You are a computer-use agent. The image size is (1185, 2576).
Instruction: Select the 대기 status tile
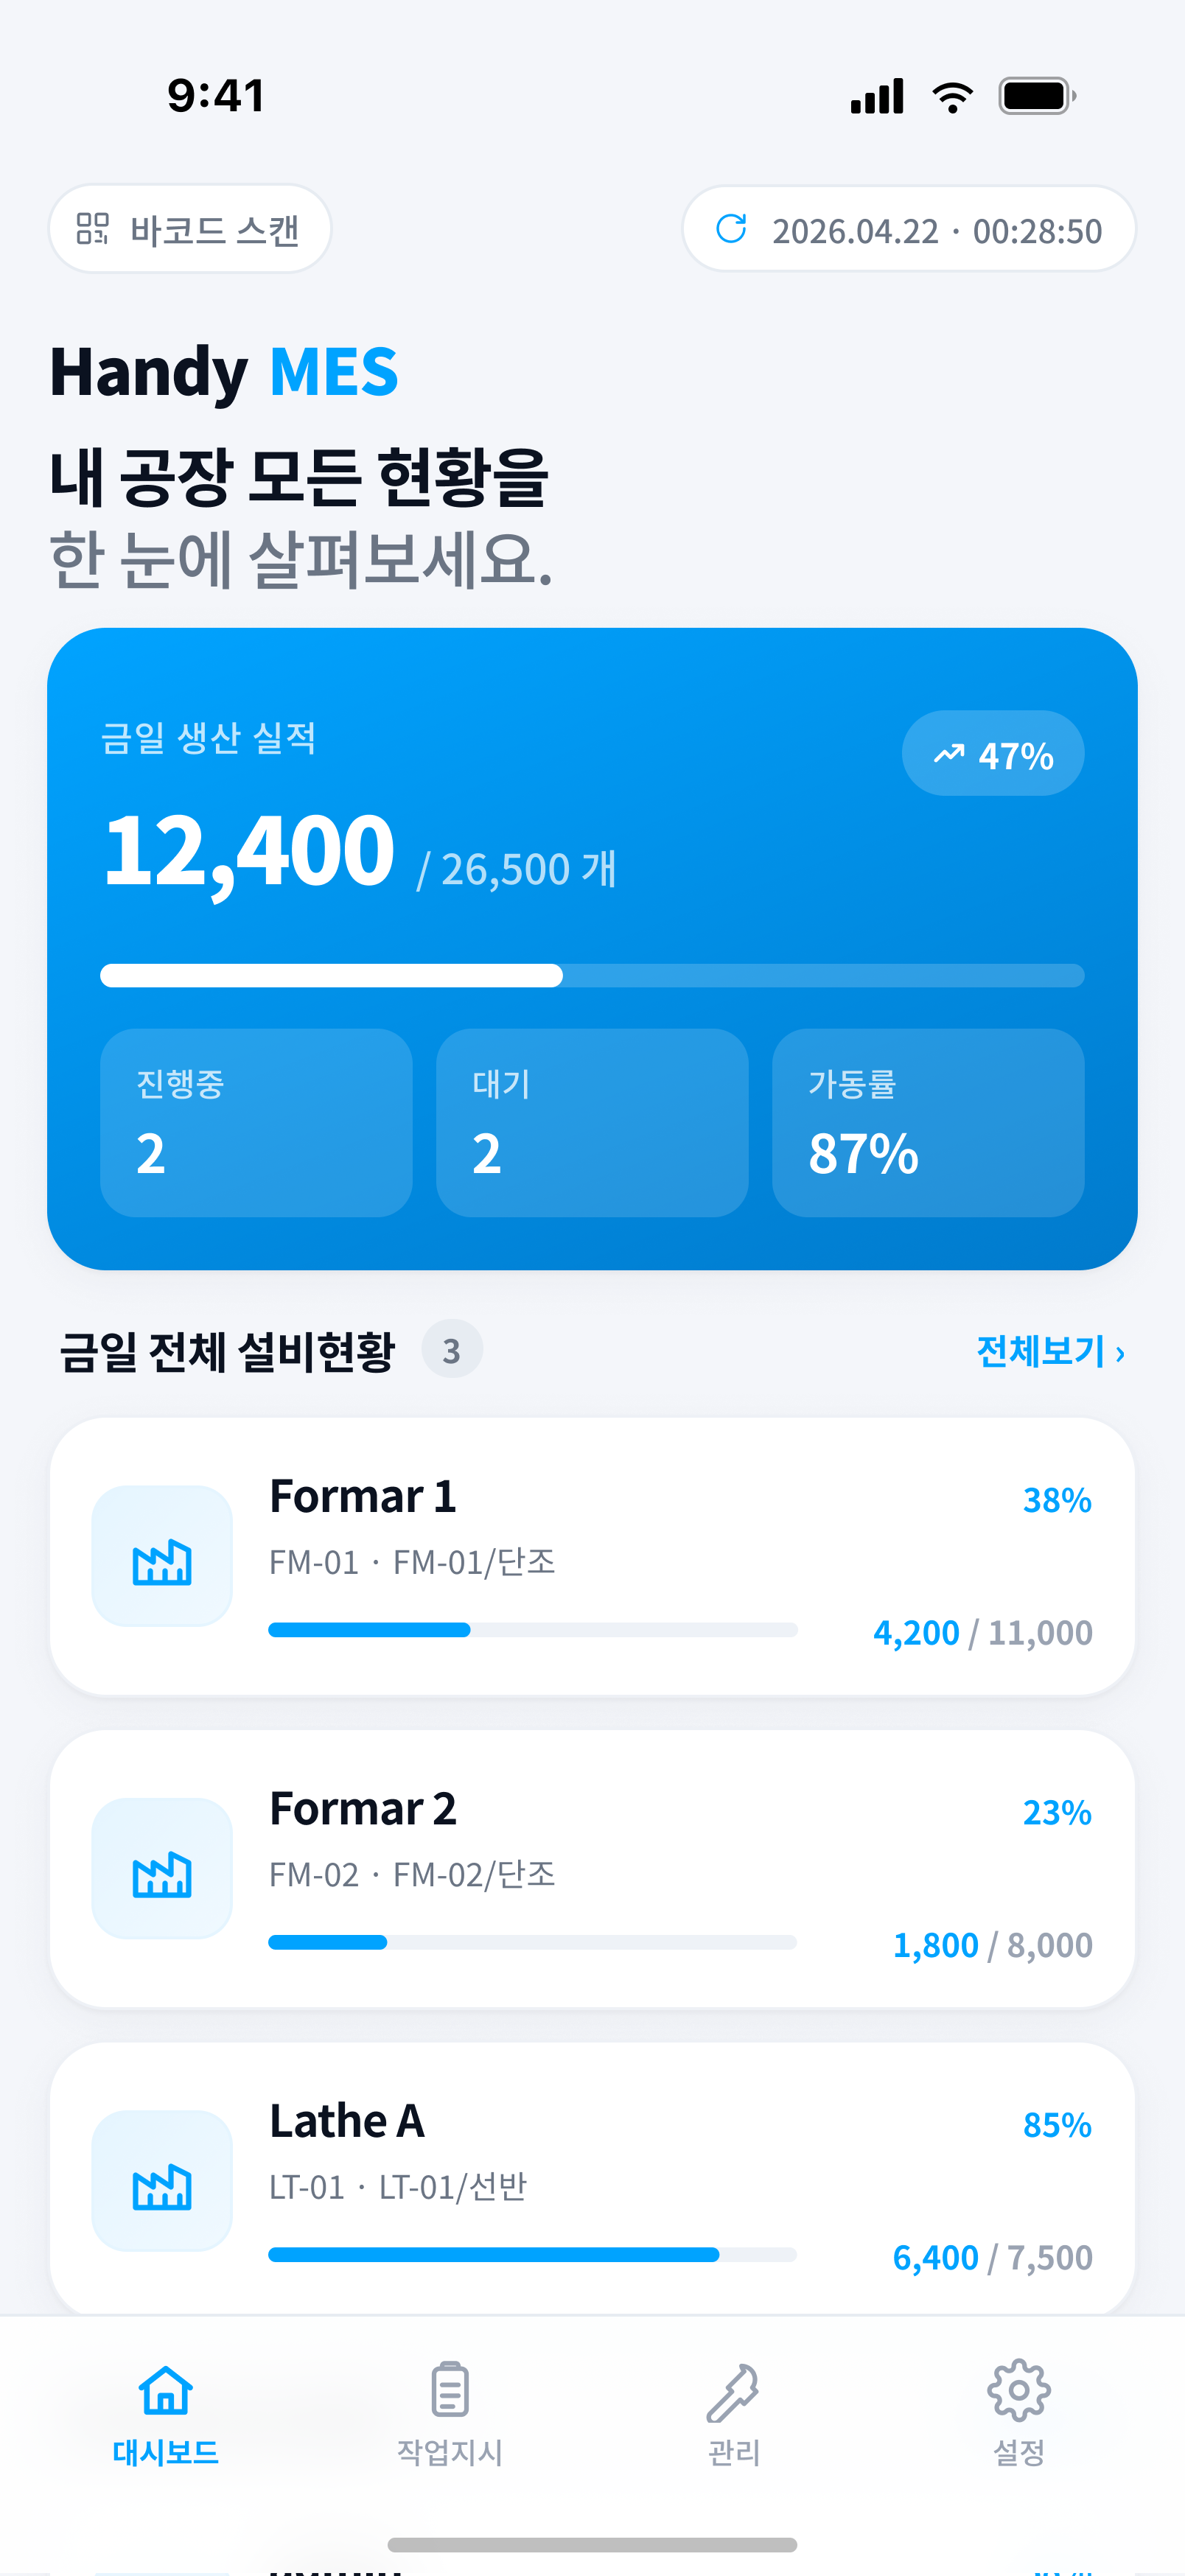coord(592,1123)
